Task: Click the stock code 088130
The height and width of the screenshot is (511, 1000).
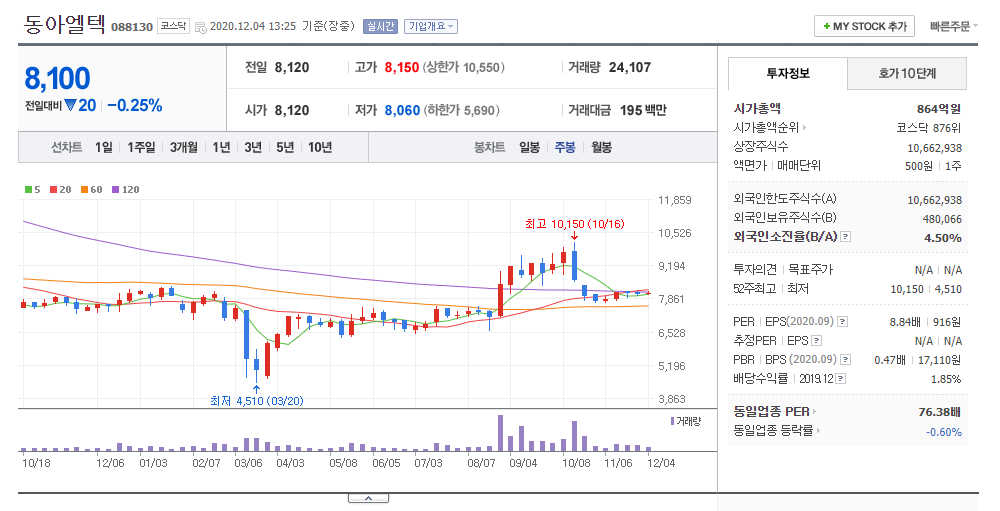Action: click(x=132, y=27)
